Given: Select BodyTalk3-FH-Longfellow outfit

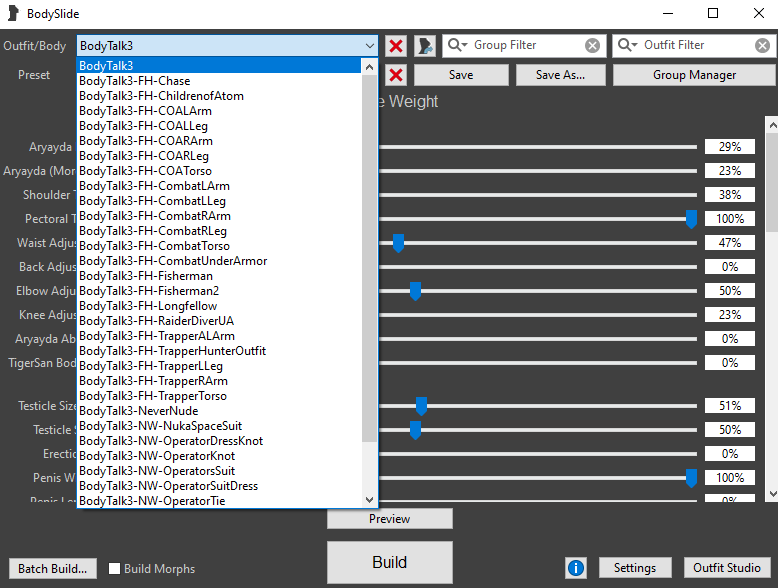Looking at the screenshot, I should click(219, 306).
